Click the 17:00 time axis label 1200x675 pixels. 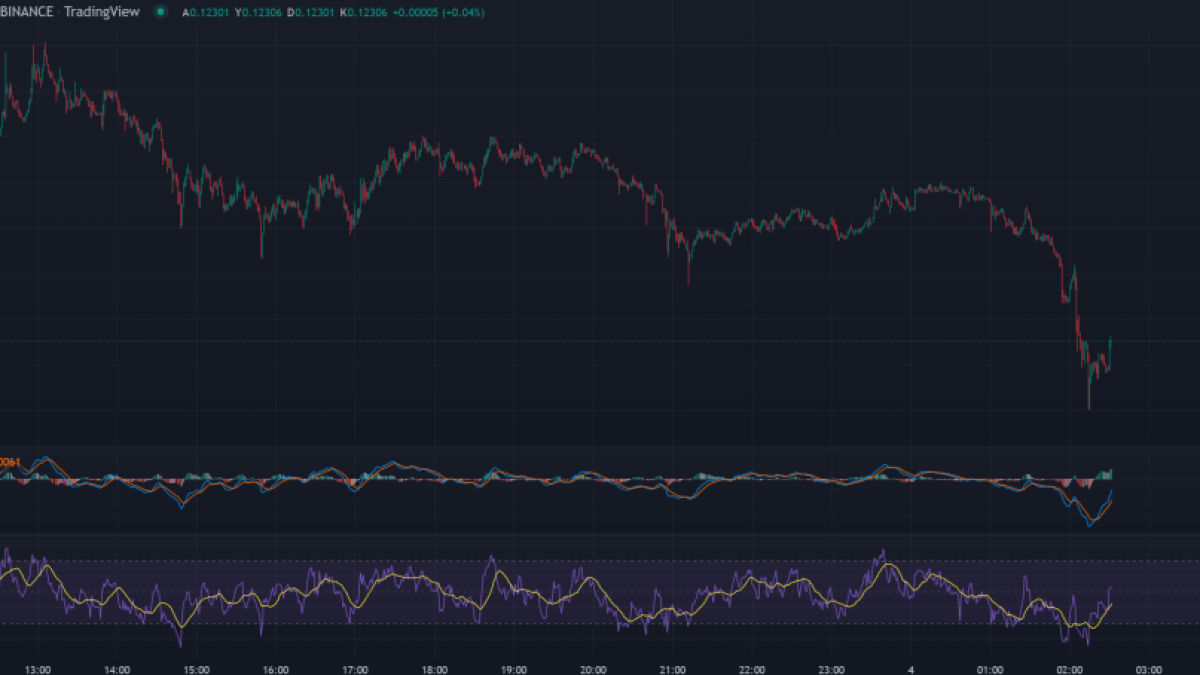point(355,670)
